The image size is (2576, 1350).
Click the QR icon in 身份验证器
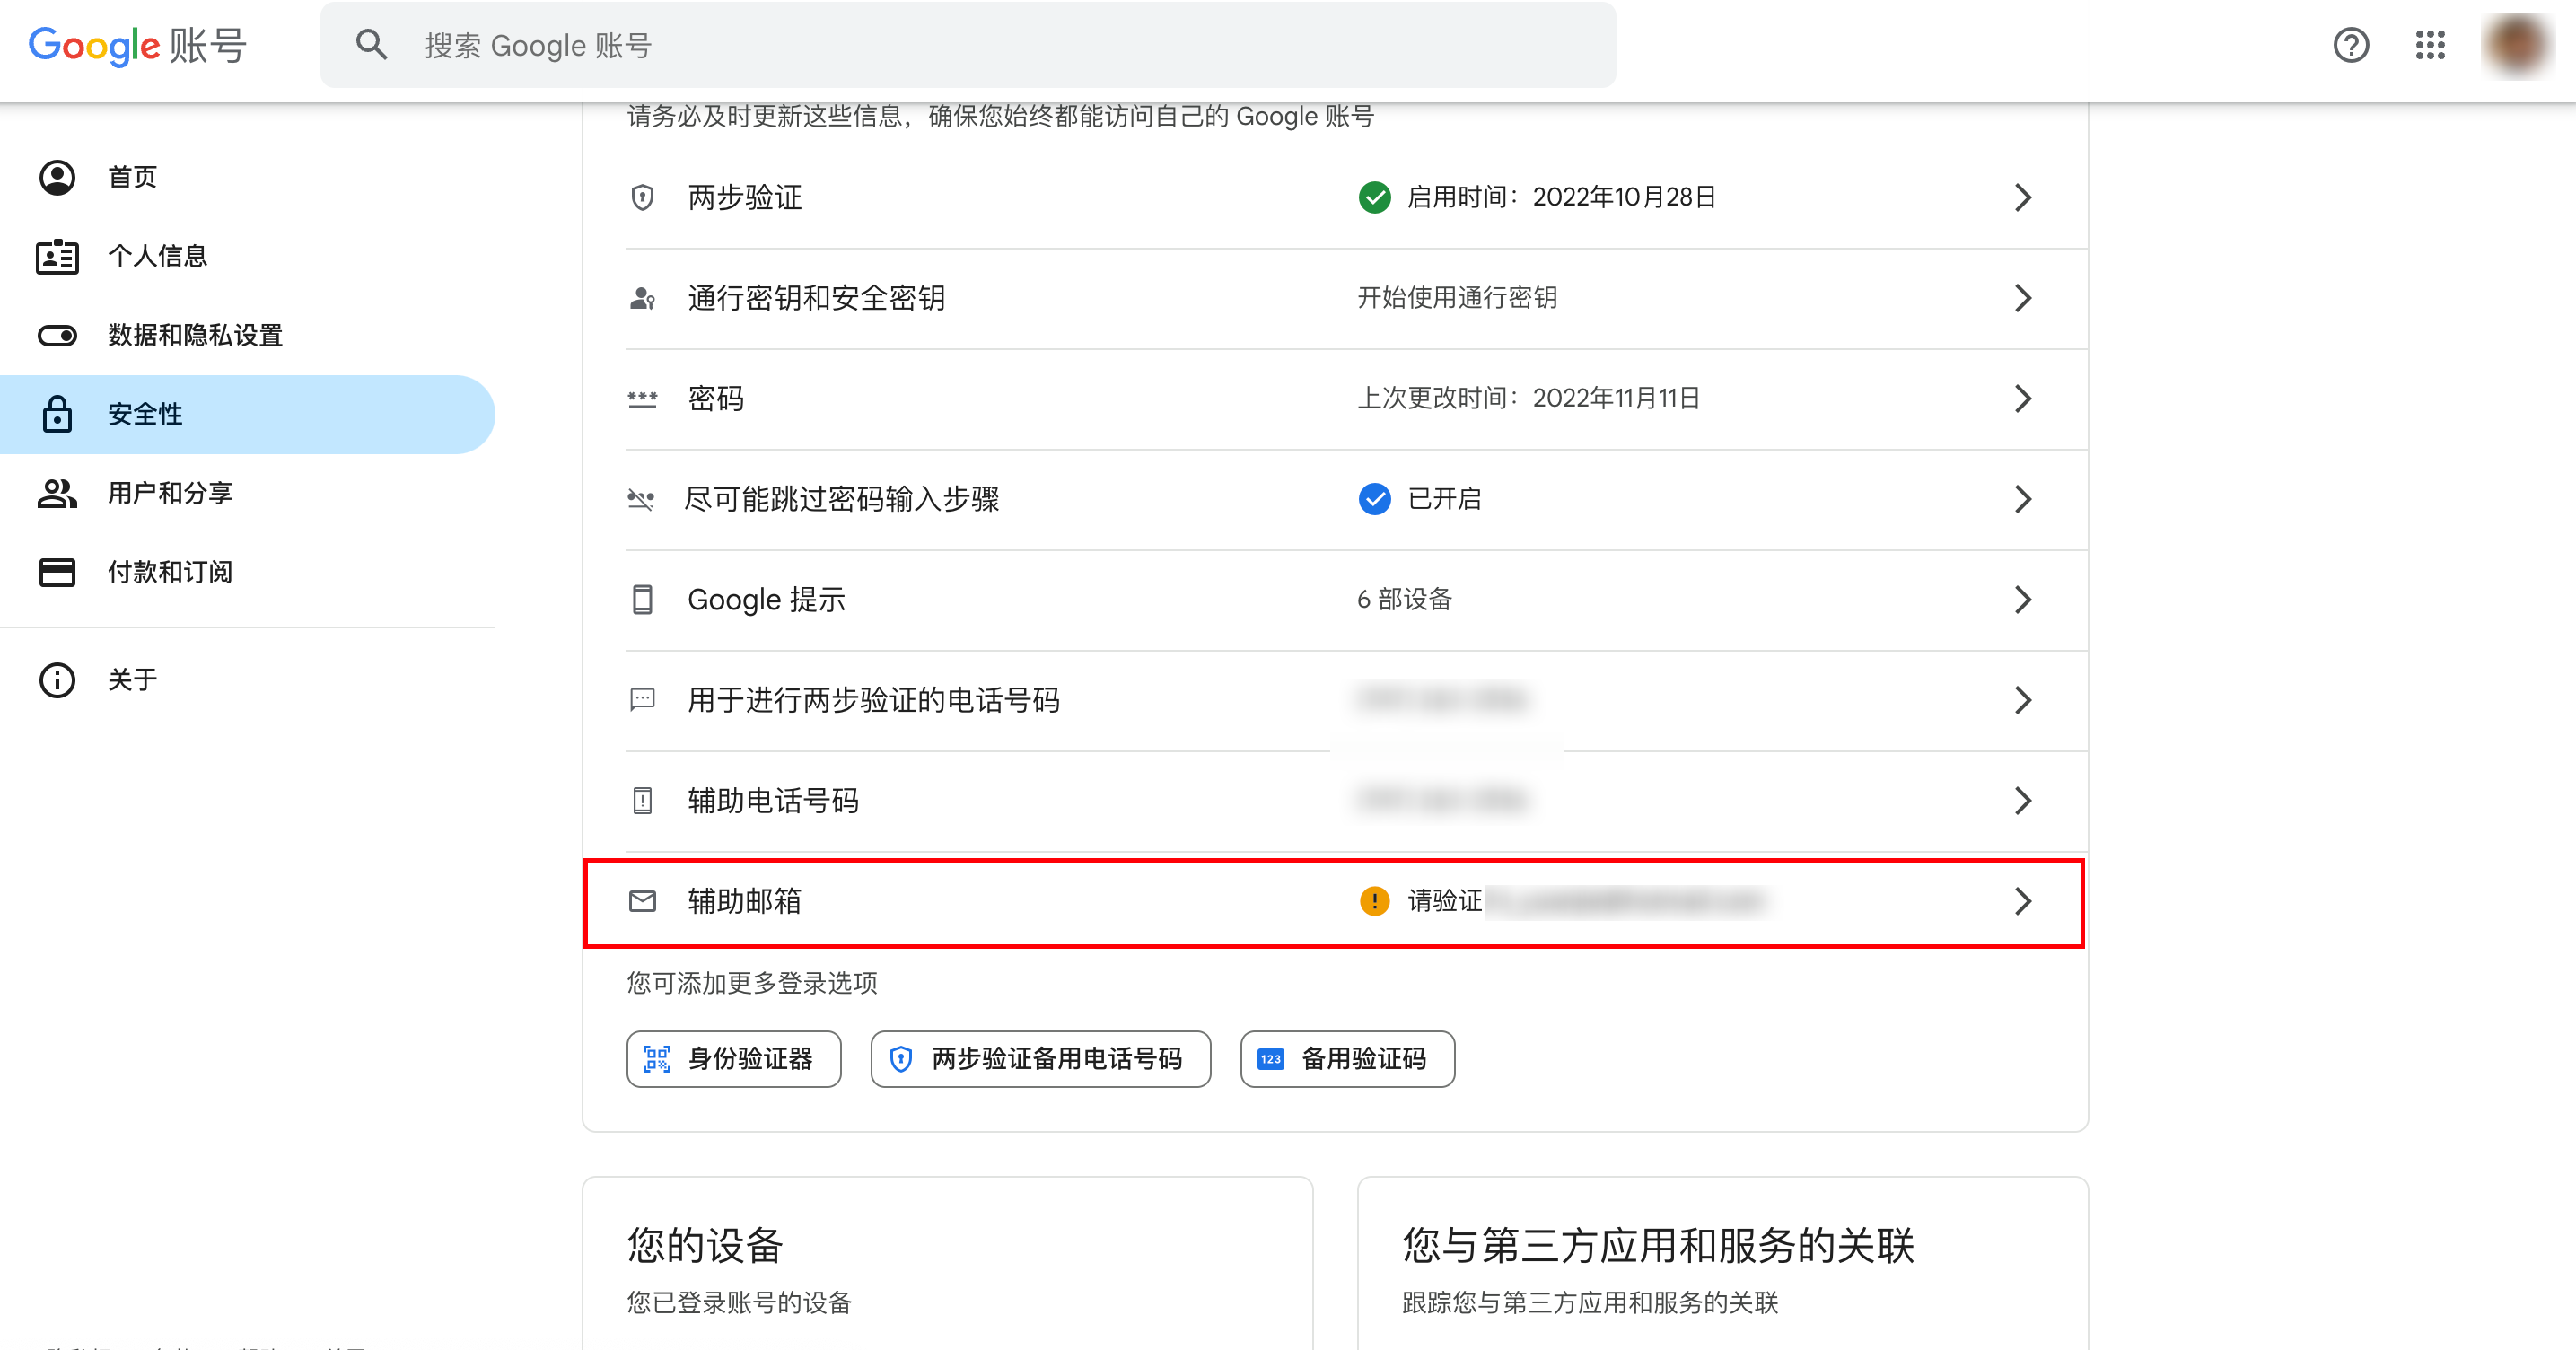656,1059
